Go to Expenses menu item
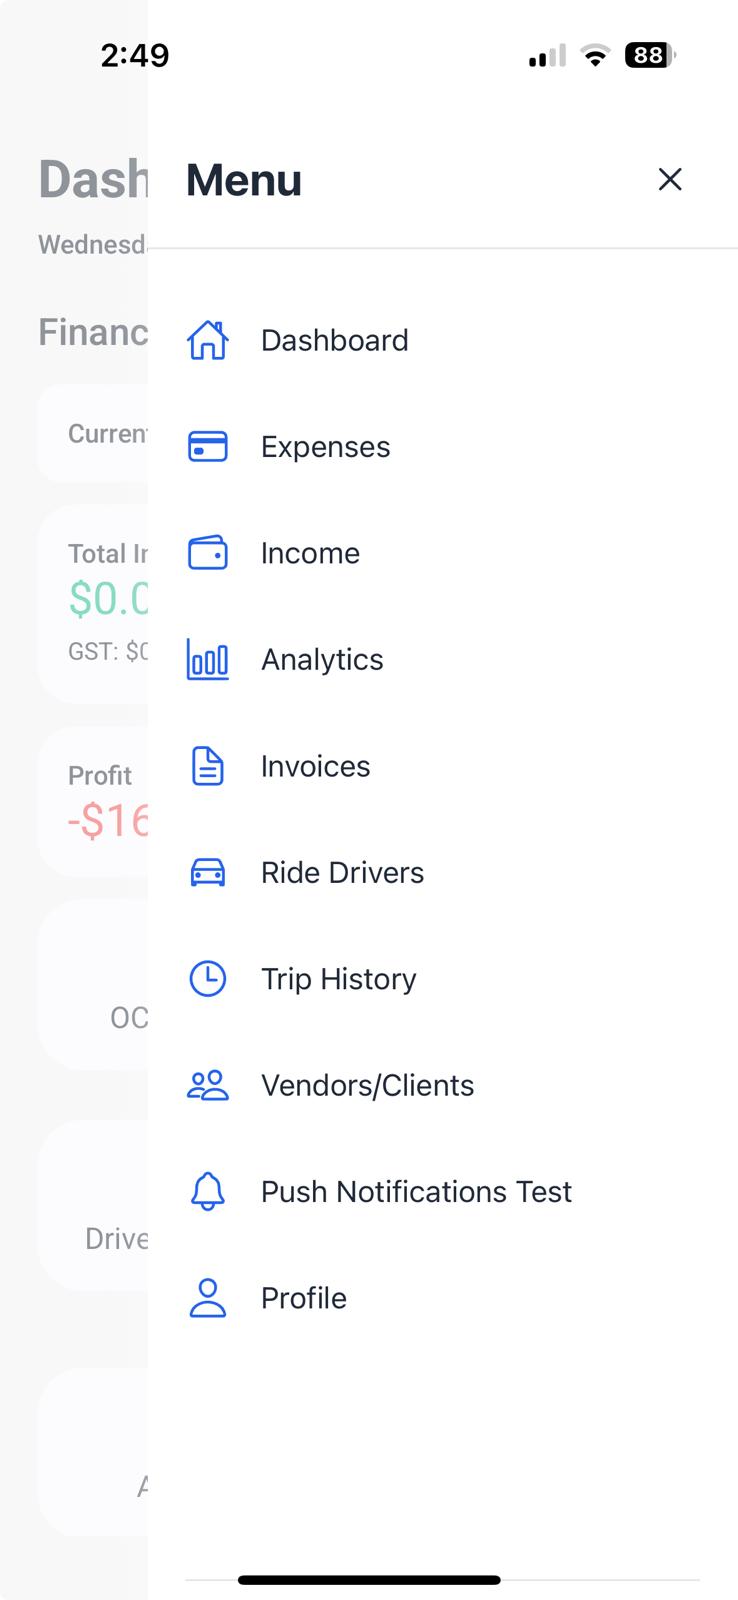738x1600 pixels. 325,447
